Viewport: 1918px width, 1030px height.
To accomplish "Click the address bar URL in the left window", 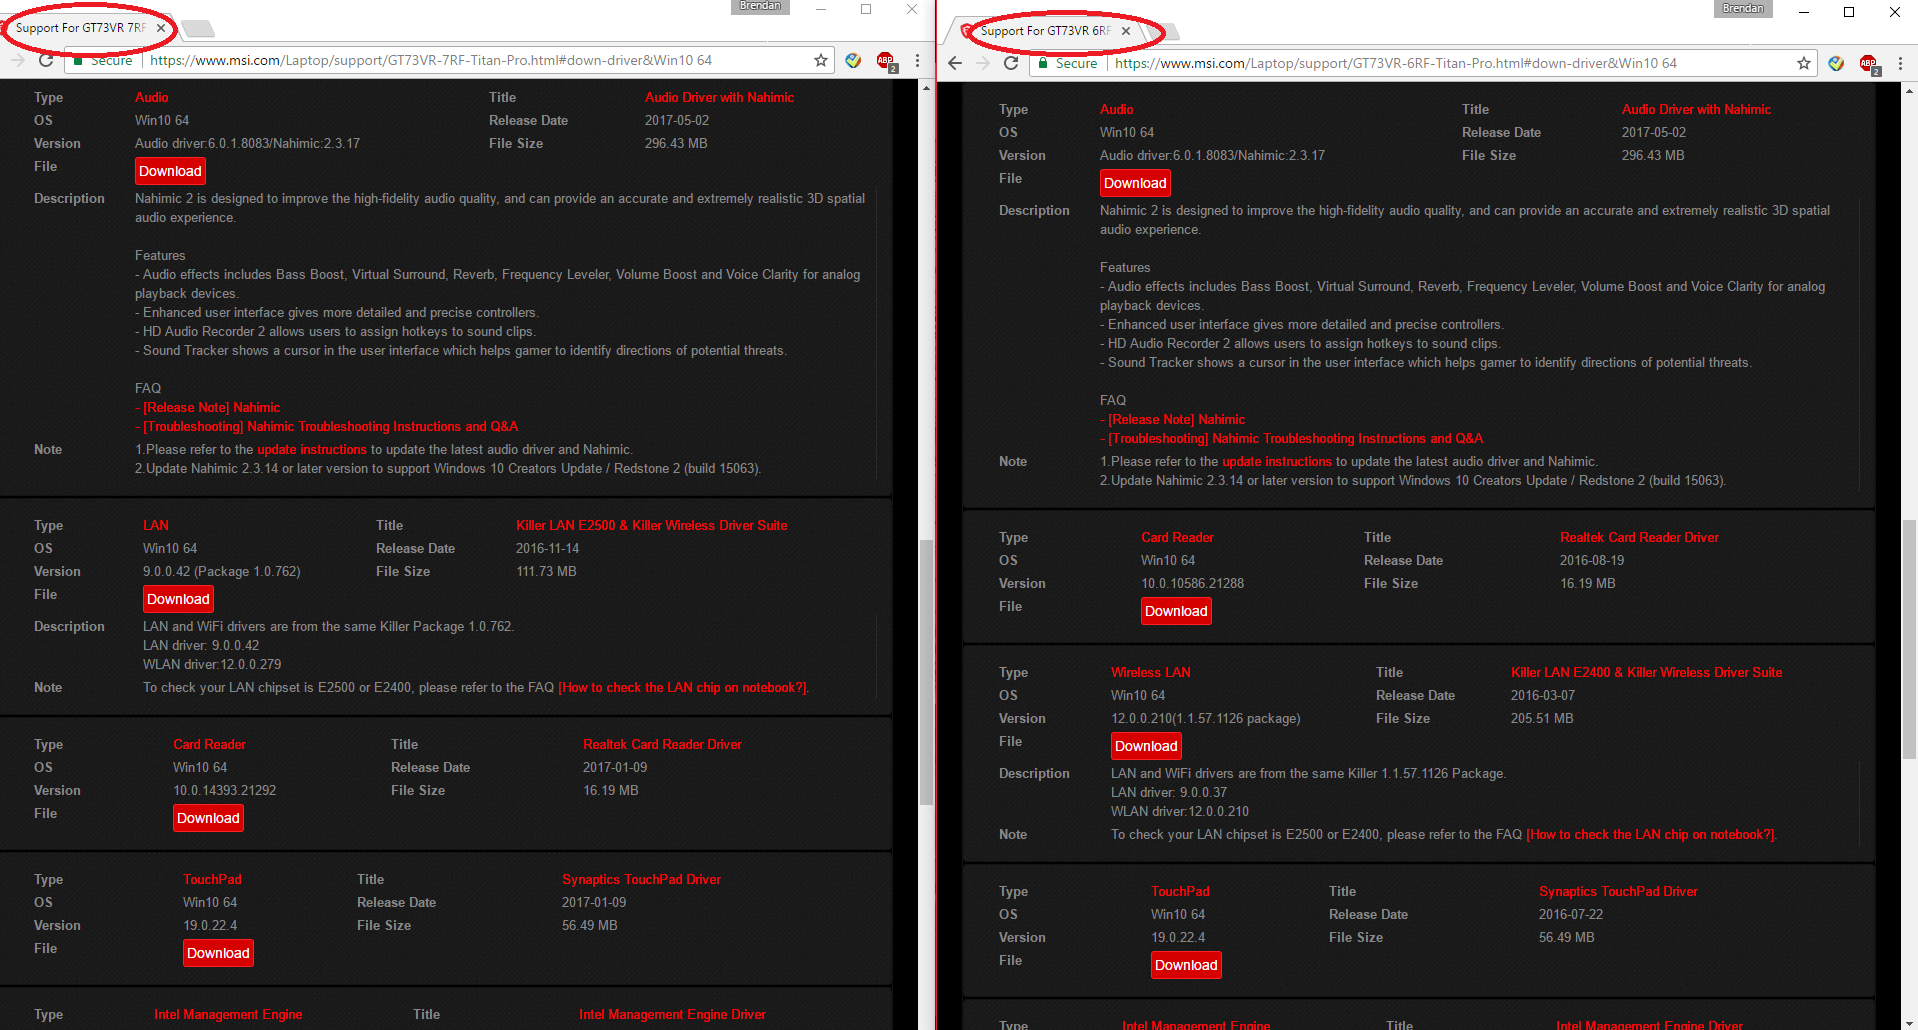I will (x=431, y=60).
